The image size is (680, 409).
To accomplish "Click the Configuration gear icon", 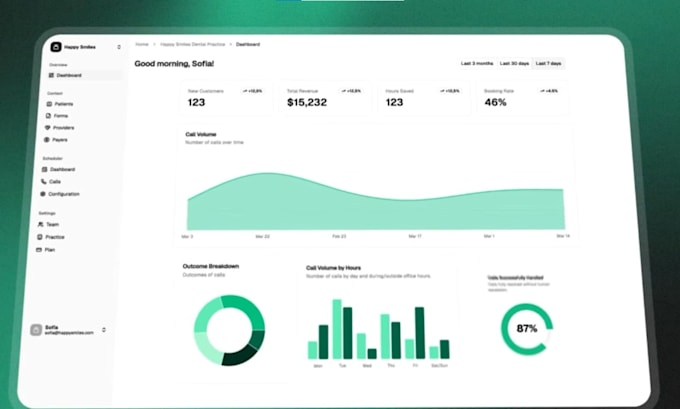I will [42, 194].
